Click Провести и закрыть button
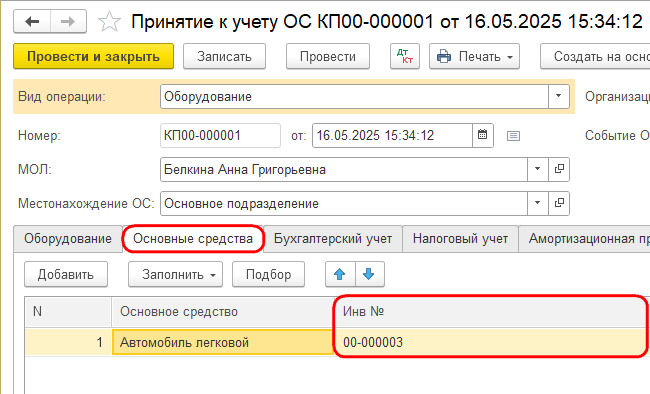The width and height of the screenshot is (650, 394). coord(93,56)
